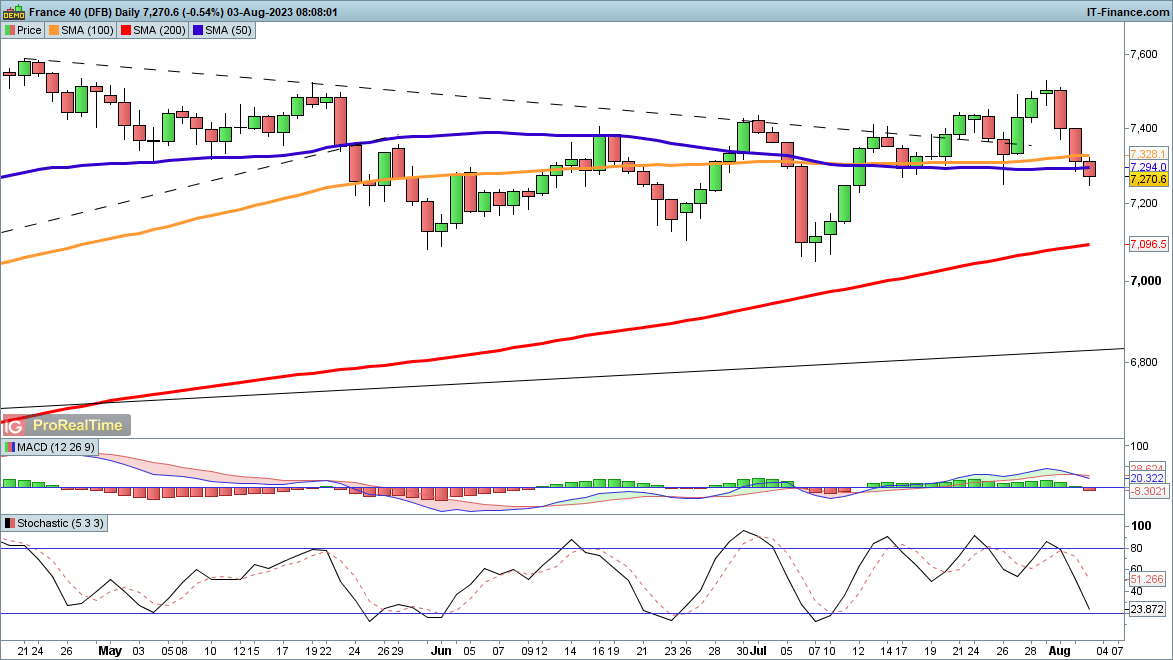This screenshot has width=1173, height=660.
Task: Click the Price legend label
Action: [29, 31]
